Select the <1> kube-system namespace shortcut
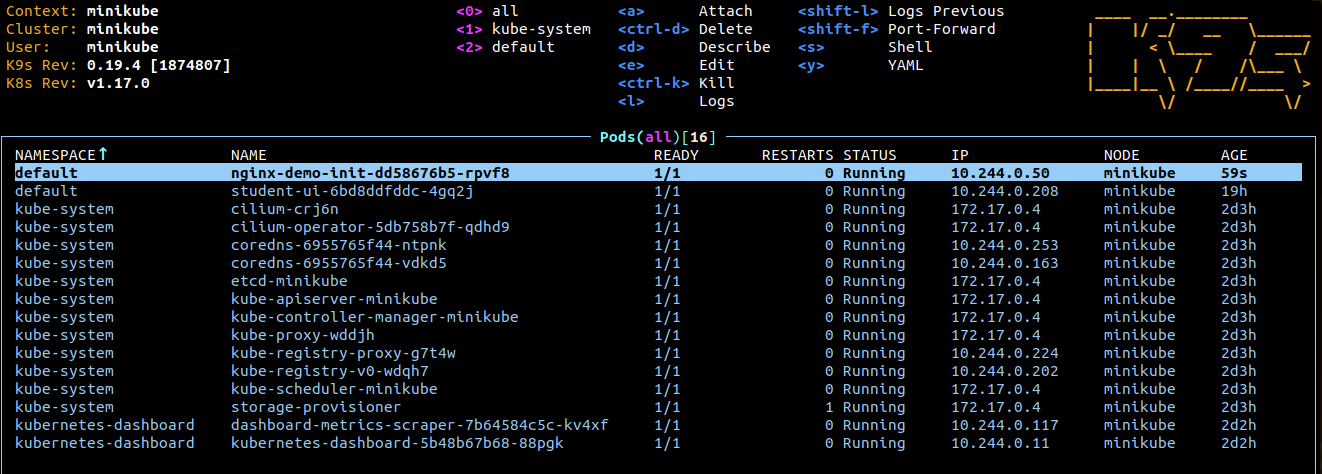Screen dimensions: 1322x474 click(x=523, y=29)
